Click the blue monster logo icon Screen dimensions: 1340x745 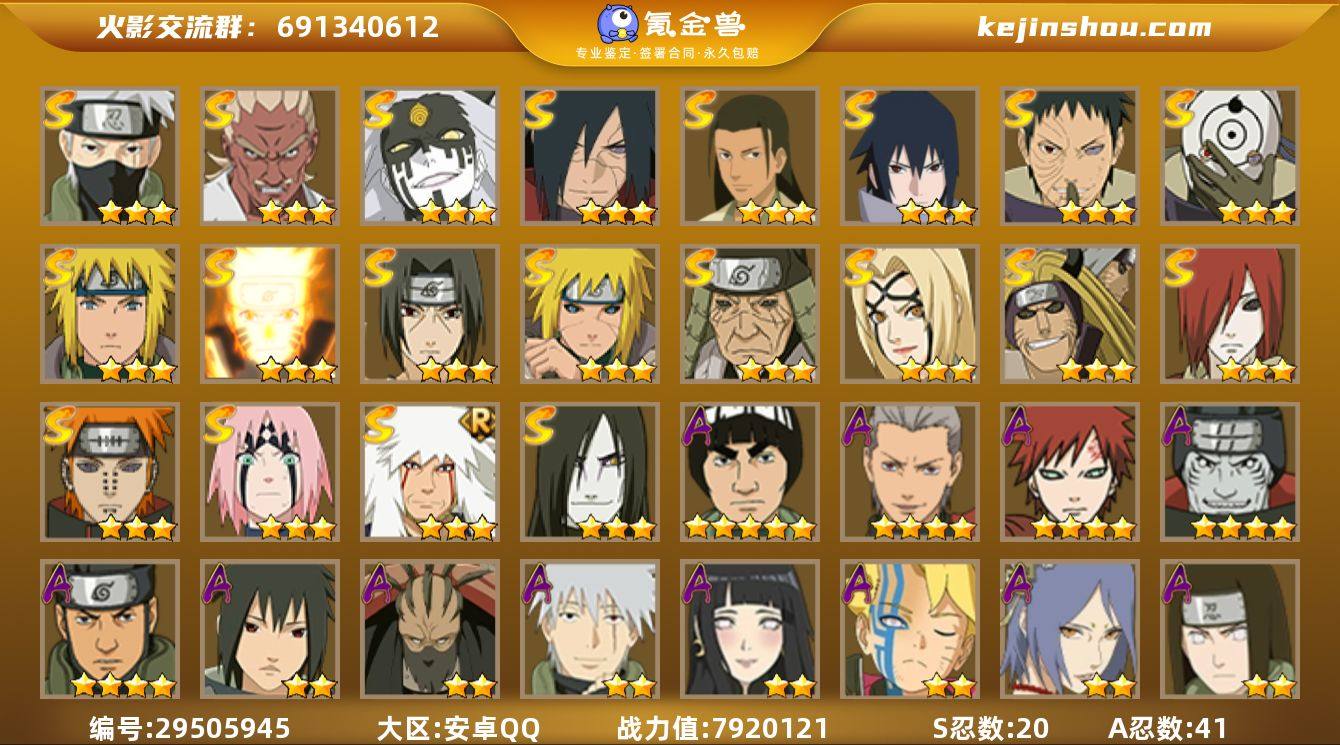coord(619,24)
